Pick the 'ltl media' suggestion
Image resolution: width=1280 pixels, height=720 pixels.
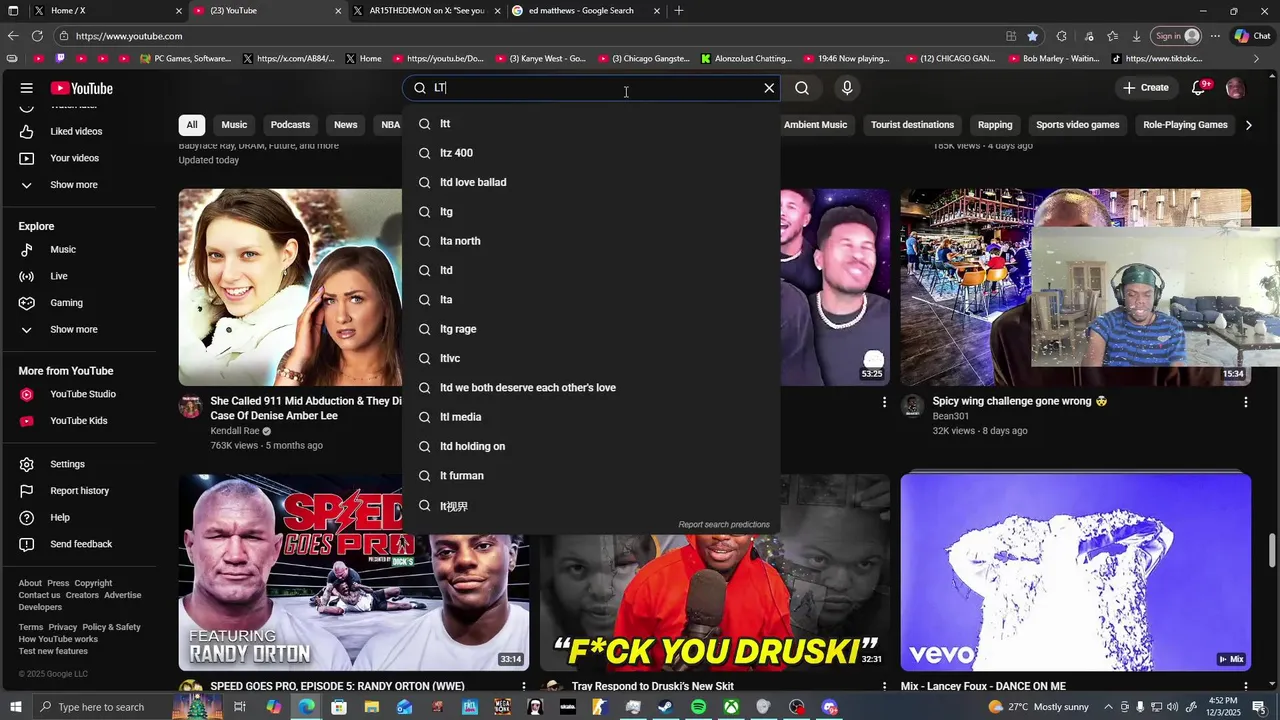(x=591, y=417)
